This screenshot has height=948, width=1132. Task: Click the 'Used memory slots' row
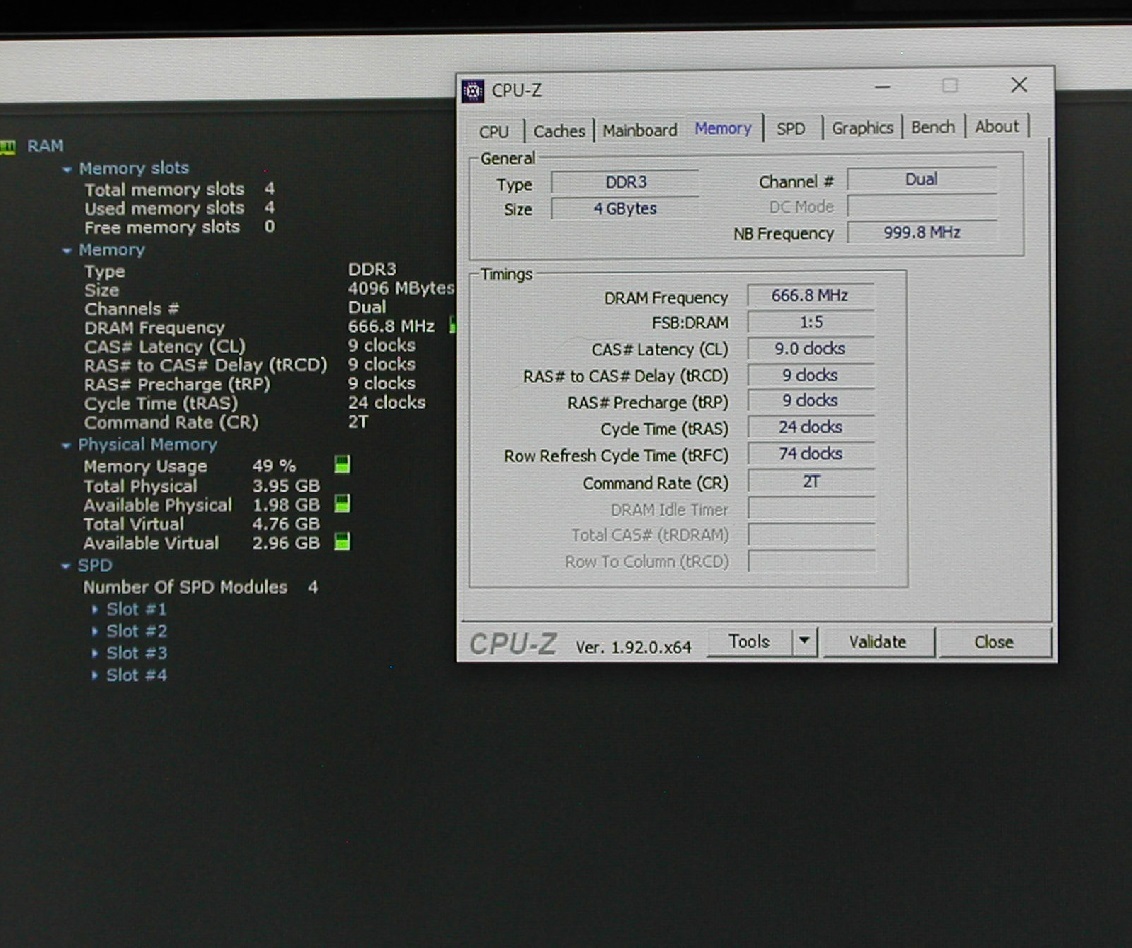[x=179, y=209]
